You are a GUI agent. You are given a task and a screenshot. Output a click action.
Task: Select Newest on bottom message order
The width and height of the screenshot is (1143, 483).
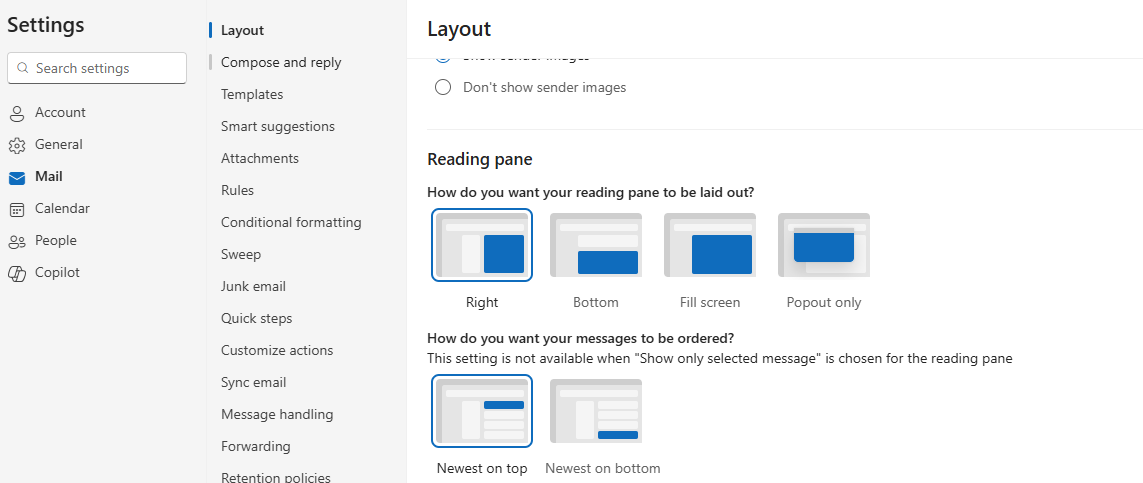click(596, 411)
